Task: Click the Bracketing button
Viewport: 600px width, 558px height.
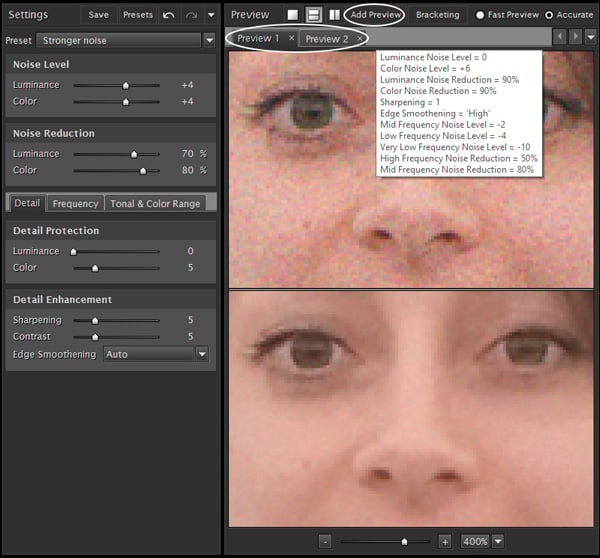Action: [437, 15]
